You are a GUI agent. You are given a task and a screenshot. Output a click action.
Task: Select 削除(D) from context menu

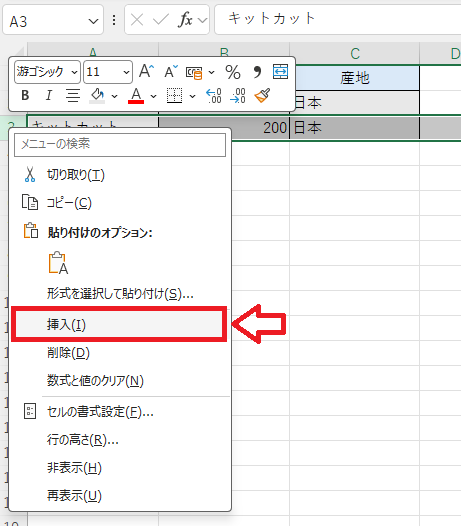pyautogui.click(x=120, y=353)
